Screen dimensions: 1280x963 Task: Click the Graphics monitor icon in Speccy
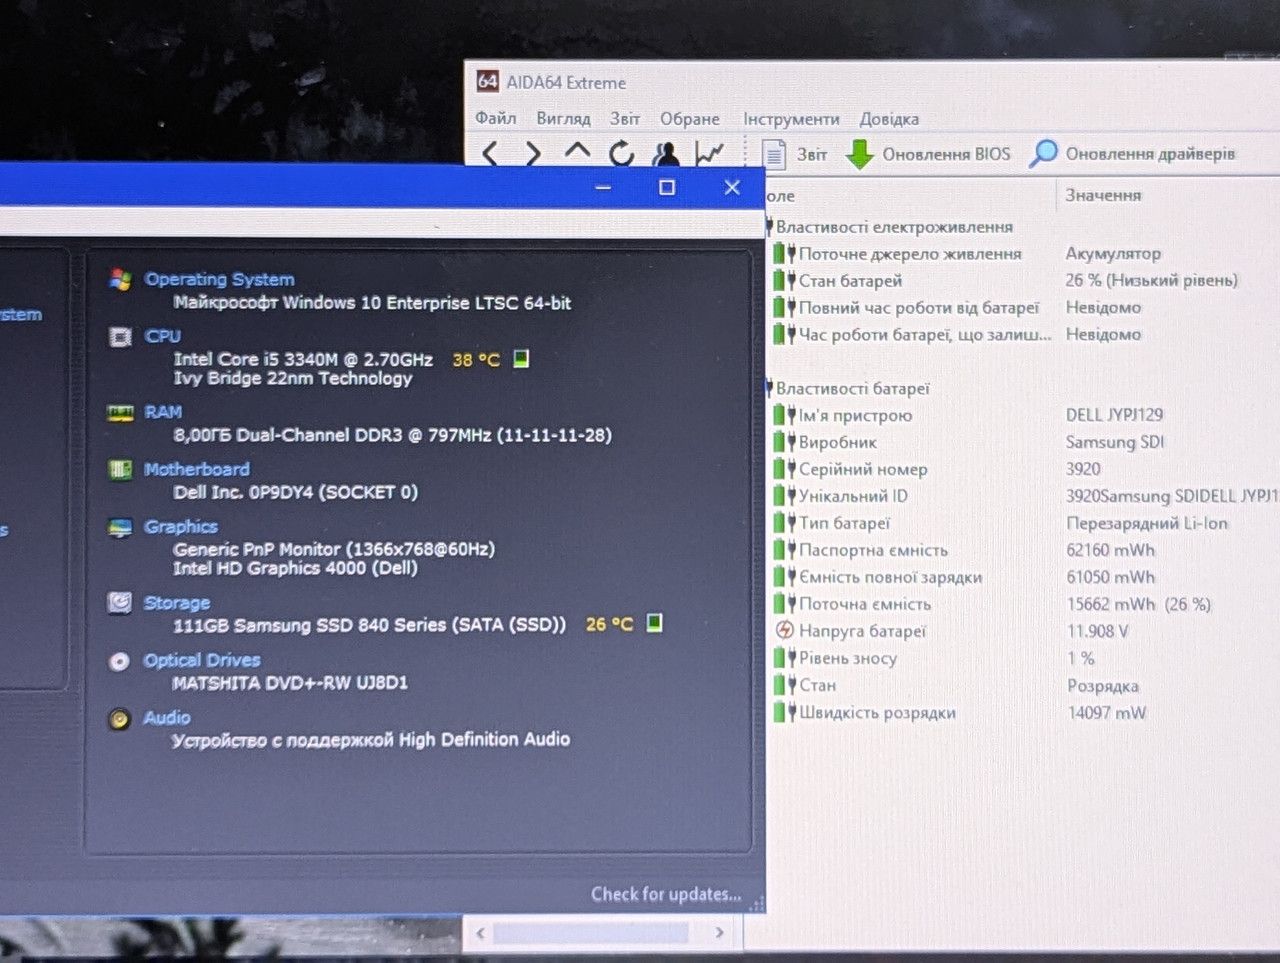(120, 527)
